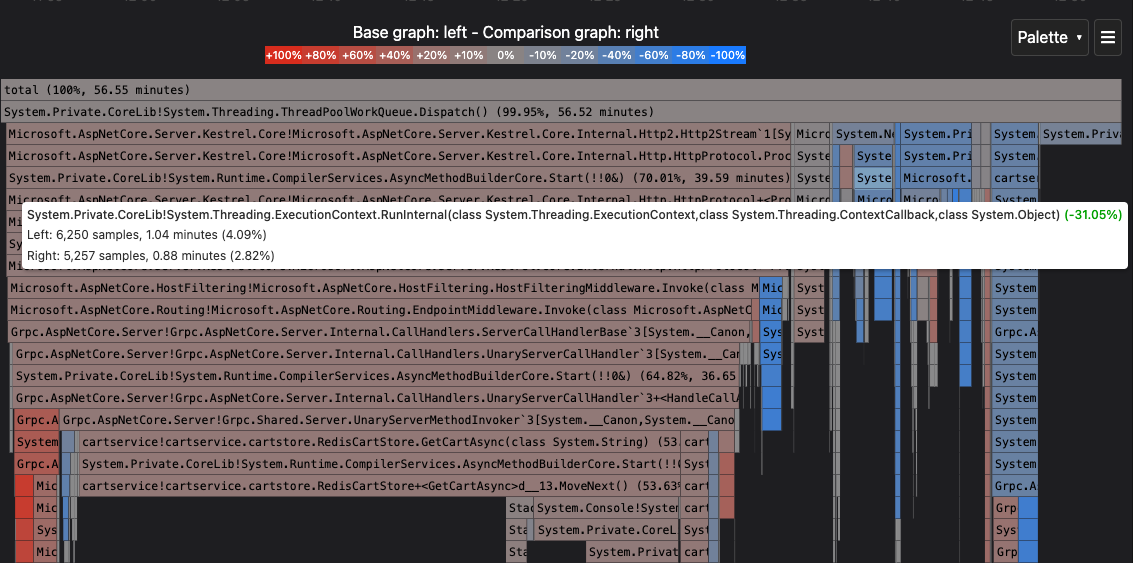
Task: Select the <GetCartAsync>d__13.MoveNext() frame
Action: [x=381, y=486]
